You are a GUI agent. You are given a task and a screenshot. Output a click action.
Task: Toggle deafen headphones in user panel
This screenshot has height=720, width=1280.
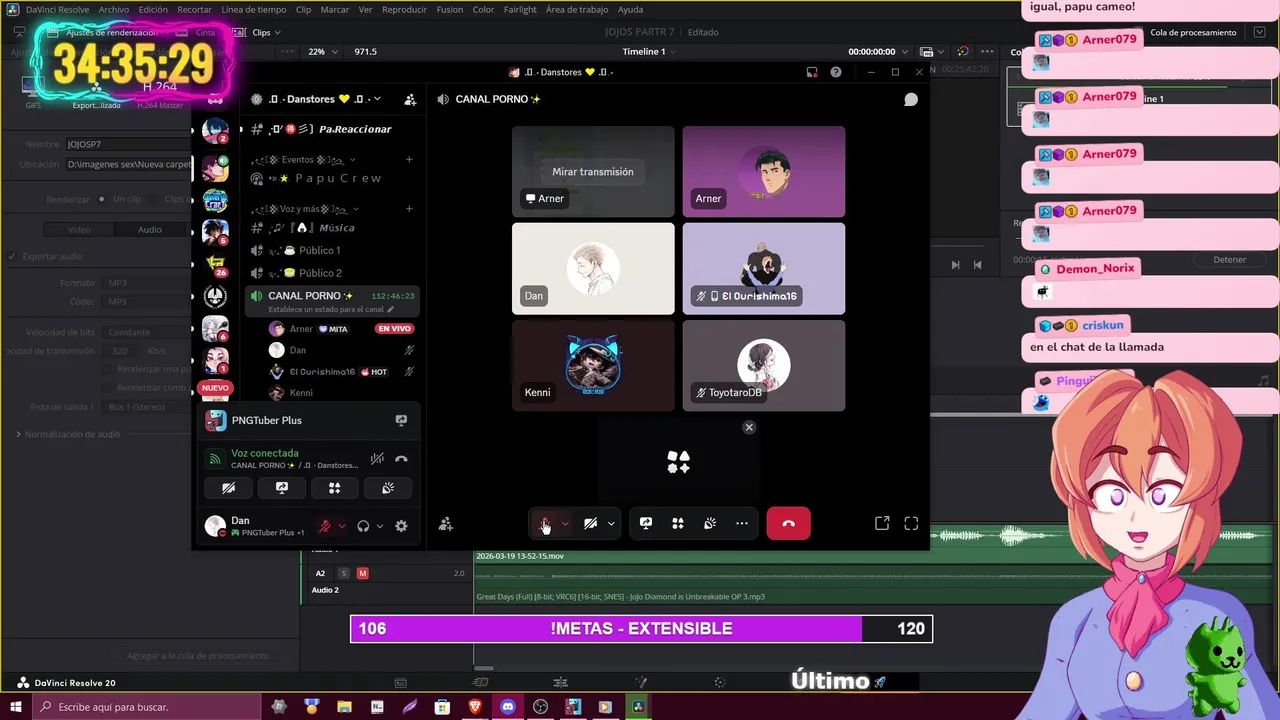click(363, 526)
